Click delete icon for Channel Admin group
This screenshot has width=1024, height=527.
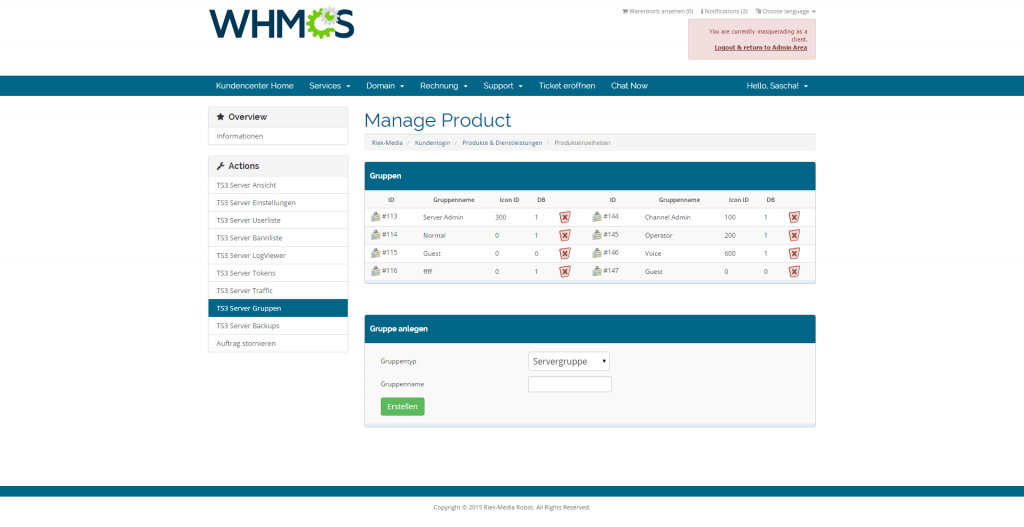coord(794,217)
